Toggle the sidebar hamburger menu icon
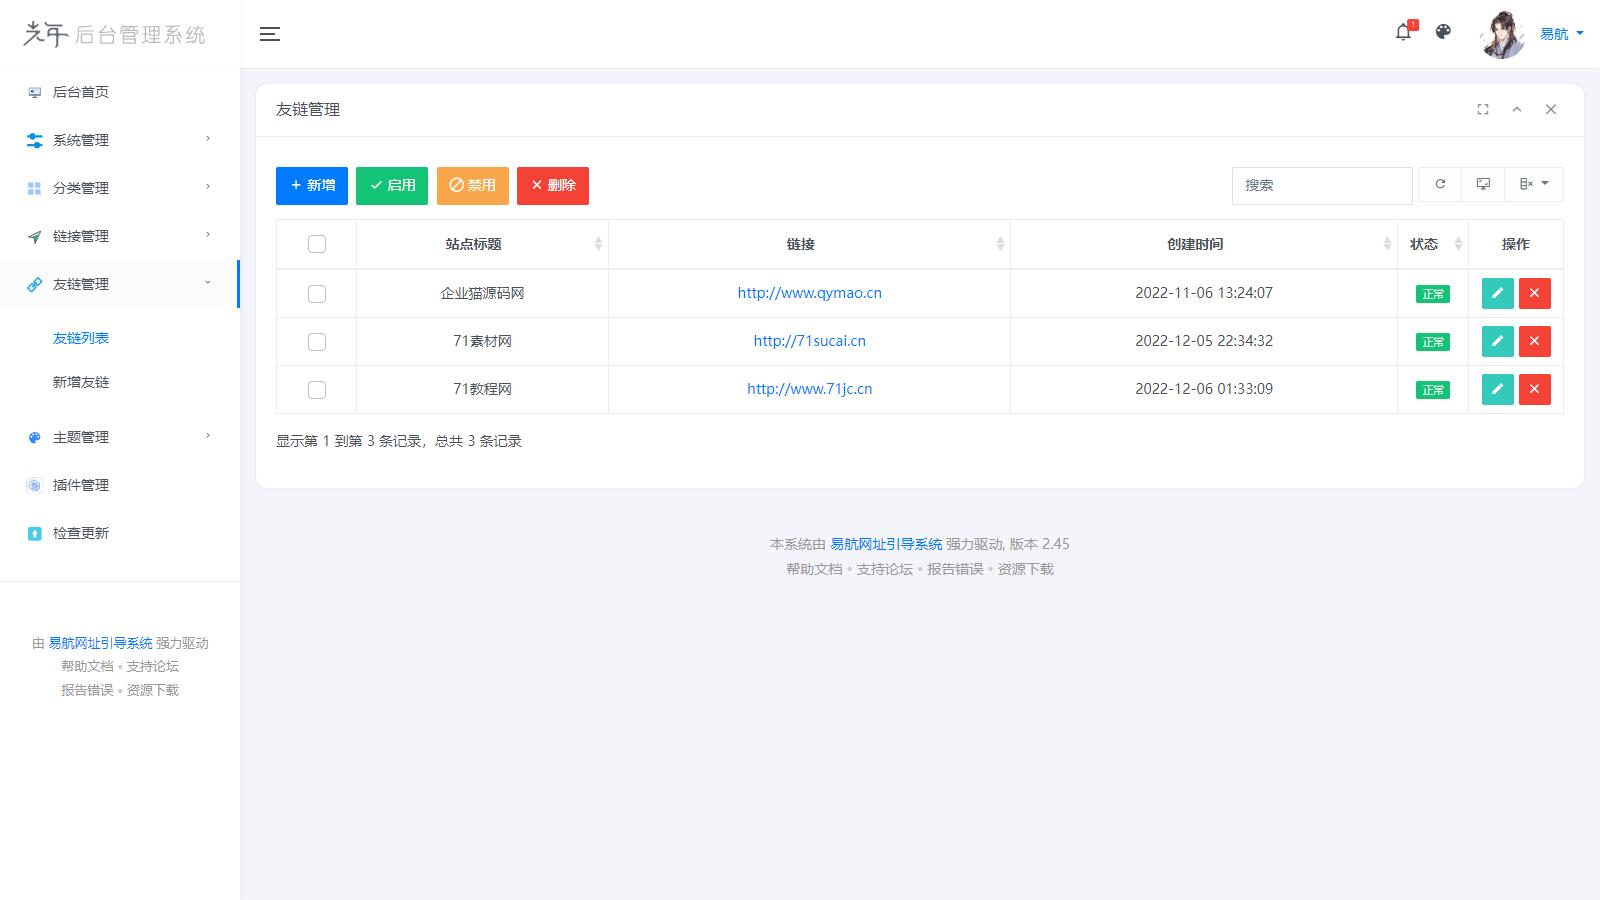Viewport: 1600px width, 900px height. (x=269, y=34)
